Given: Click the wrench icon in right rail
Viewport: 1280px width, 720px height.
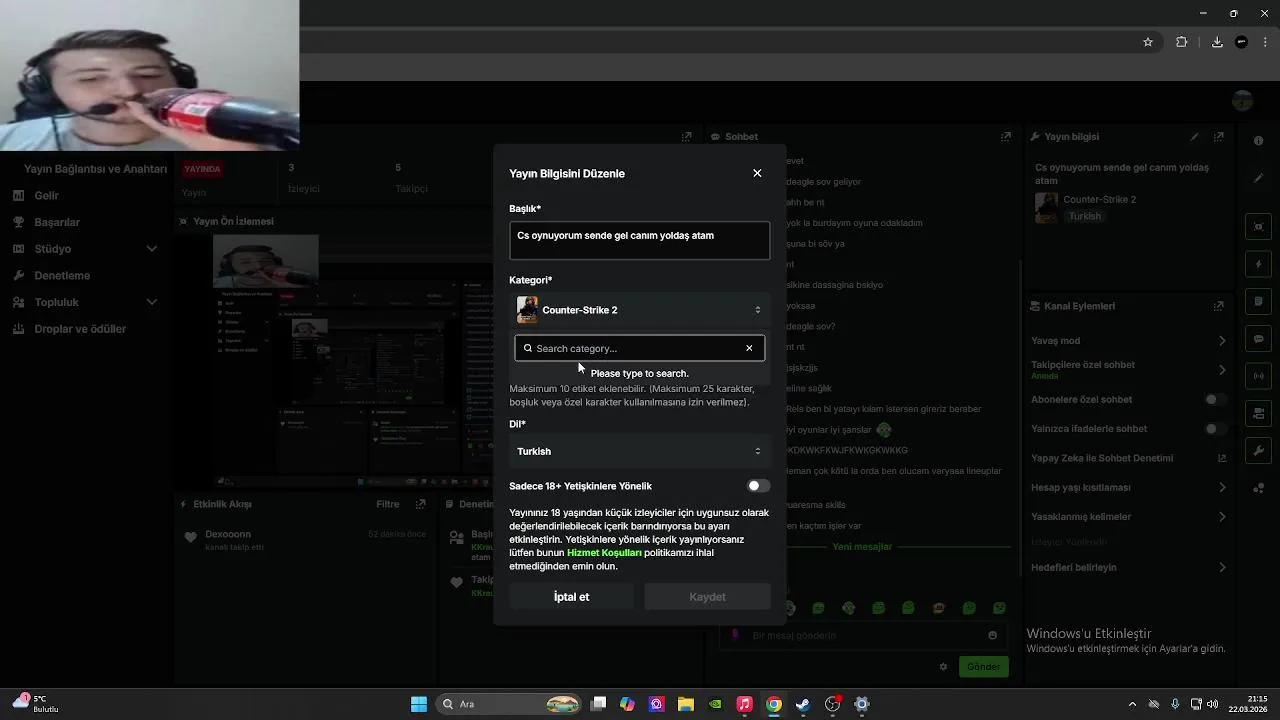Looking at the screenshot, I should [x=1259, y=451].
